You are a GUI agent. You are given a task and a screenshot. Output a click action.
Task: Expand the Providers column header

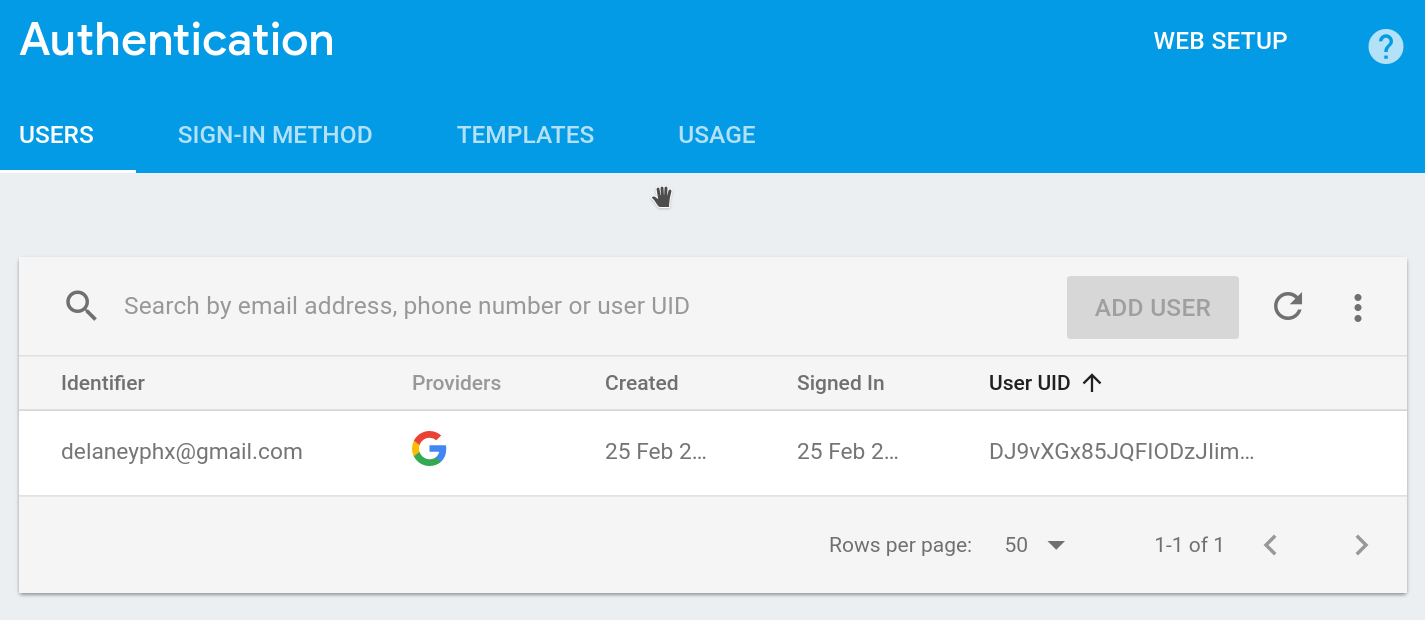pyautogui.click(x=456, y=383)
